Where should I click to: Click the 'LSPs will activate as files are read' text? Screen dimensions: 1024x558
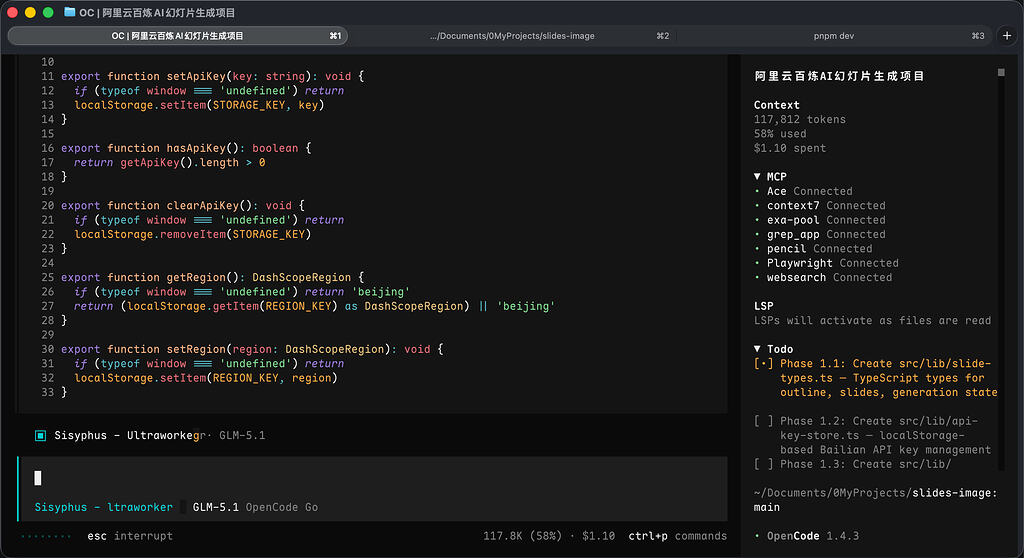[x=872, y=320]
